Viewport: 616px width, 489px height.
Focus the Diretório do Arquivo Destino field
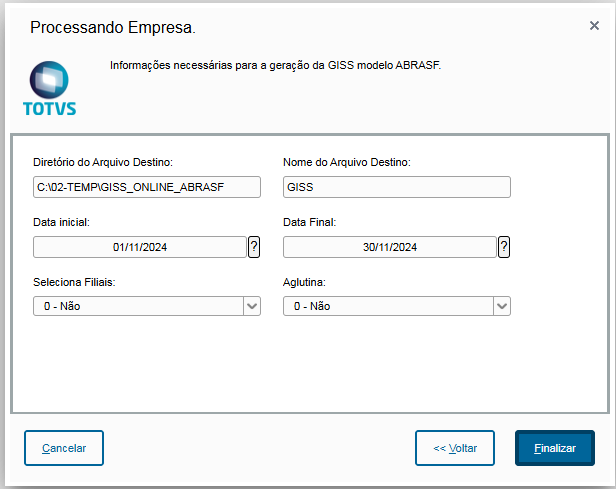[x=147, y=187]
